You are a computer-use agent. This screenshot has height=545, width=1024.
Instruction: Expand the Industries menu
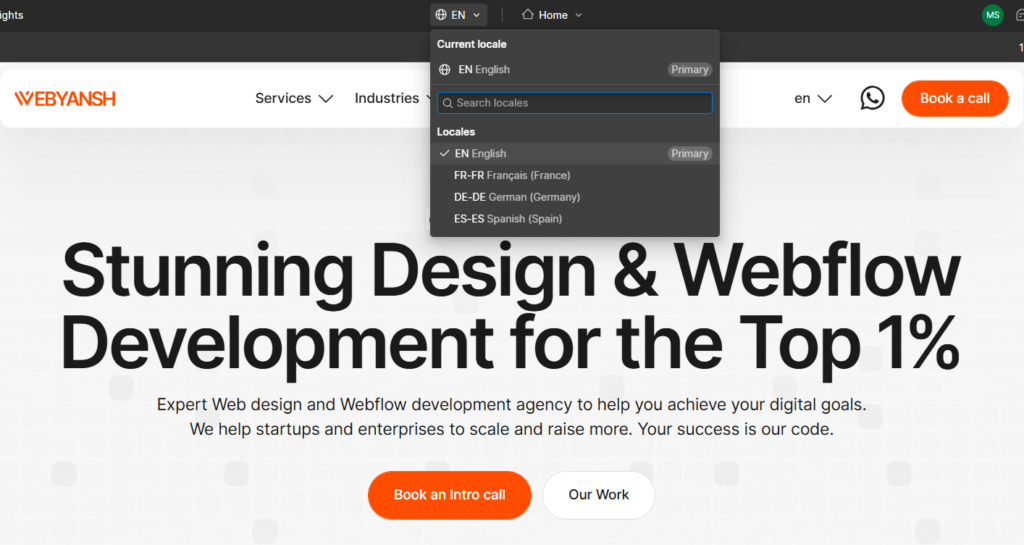[x=394, y=99]
